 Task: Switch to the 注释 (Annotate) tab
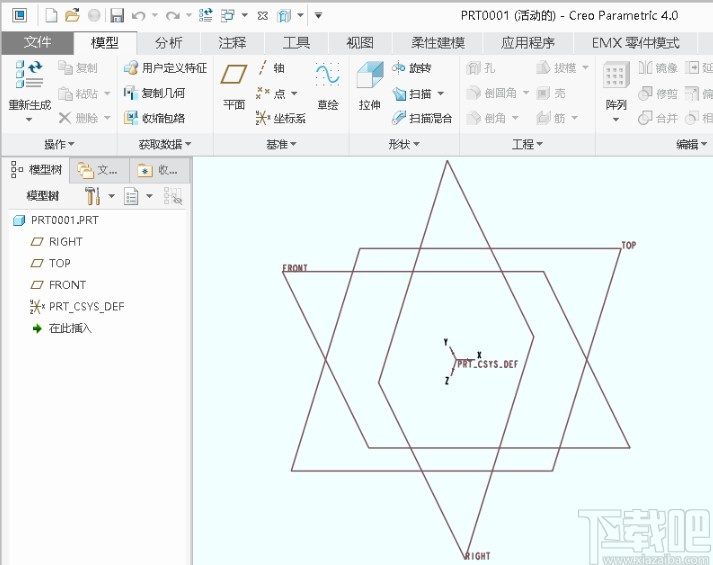[x=232, y=43]
